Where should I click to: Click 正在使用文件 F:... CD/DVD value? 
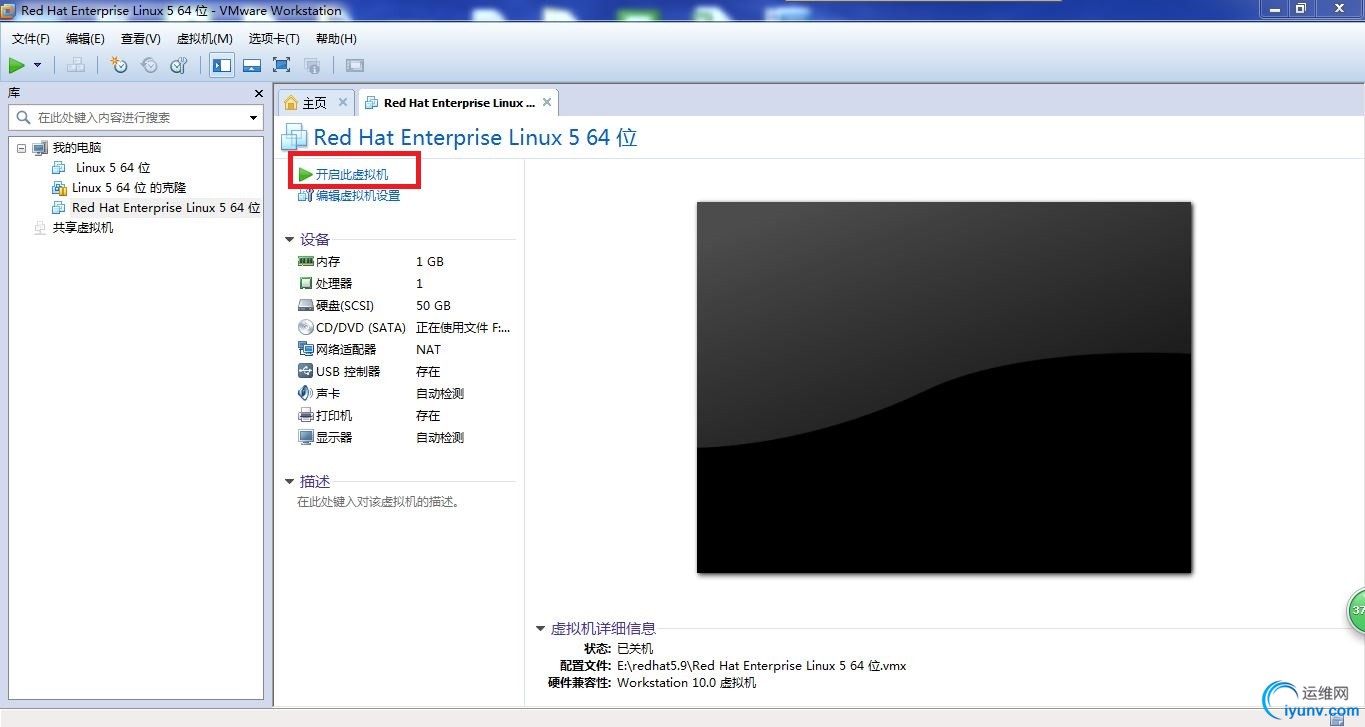coord(463,328)
